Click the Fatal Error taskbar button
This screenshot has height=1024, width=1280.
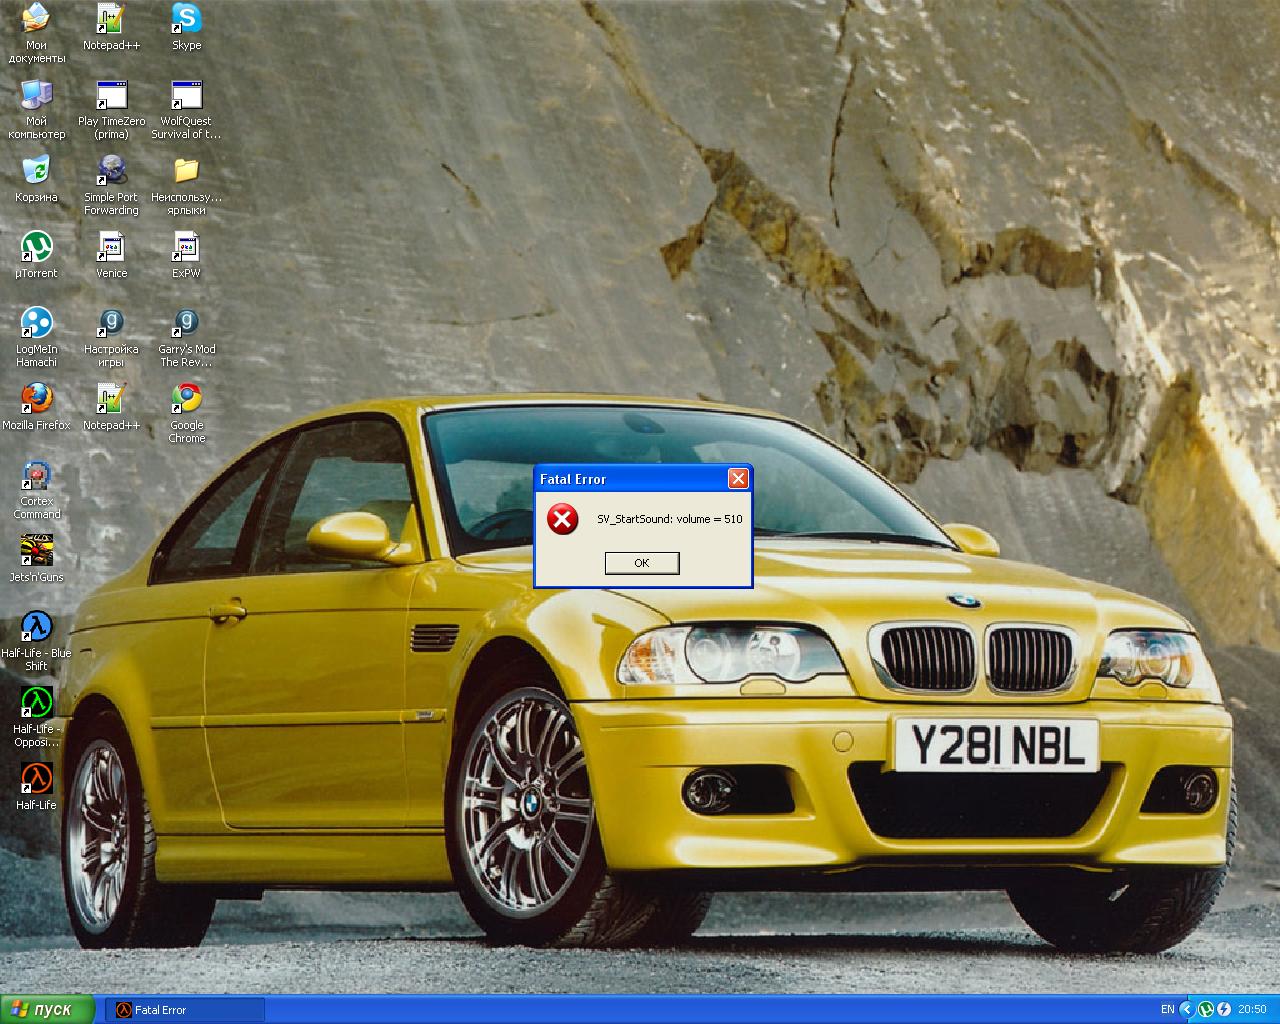[x=185, y=1010]
